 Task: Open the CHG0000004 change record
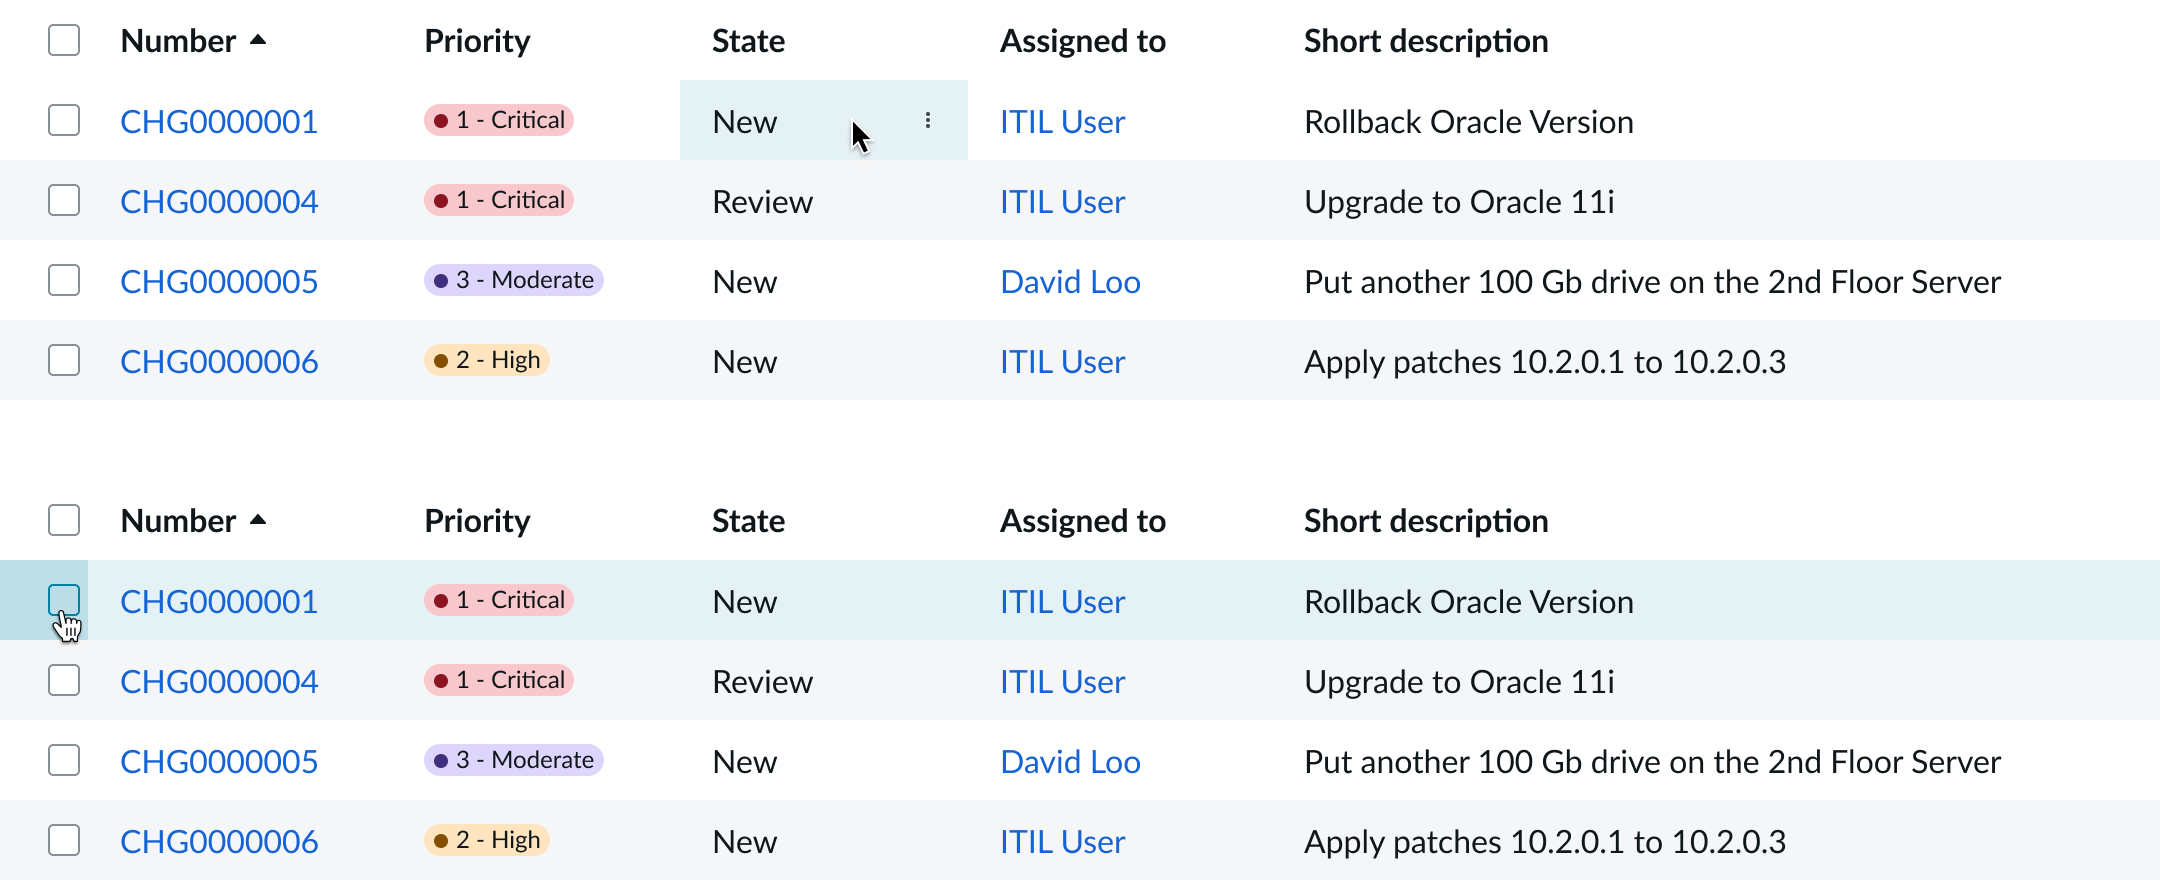tap(219, 201)
